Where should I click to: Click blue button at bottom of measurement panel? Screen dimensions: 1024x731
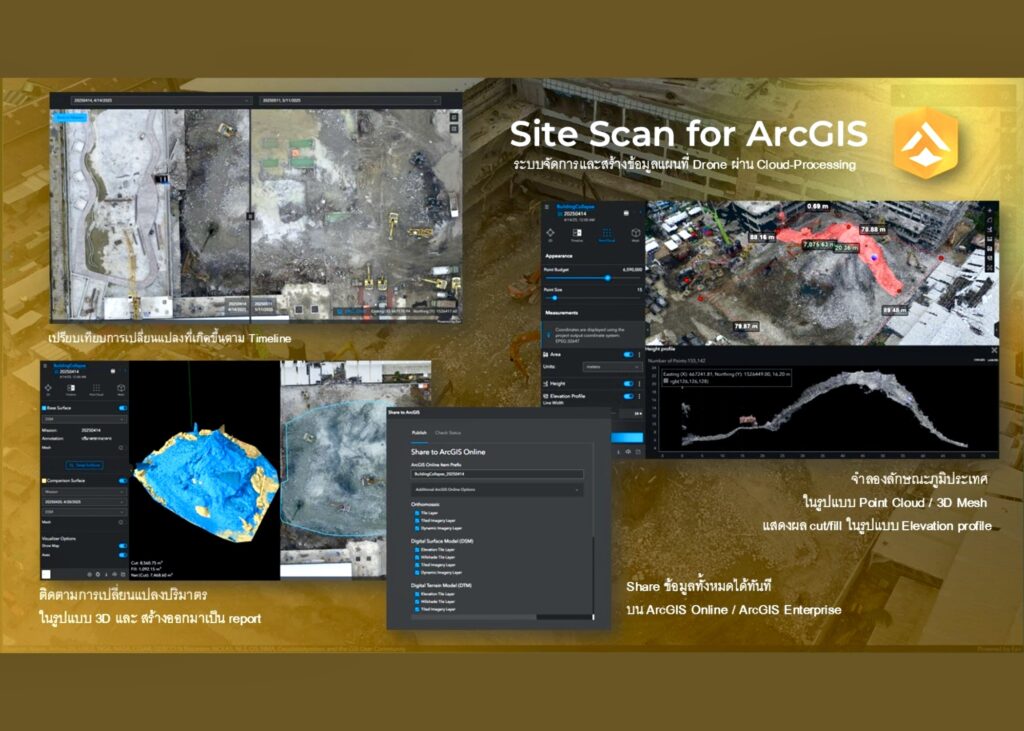point(626,437)
